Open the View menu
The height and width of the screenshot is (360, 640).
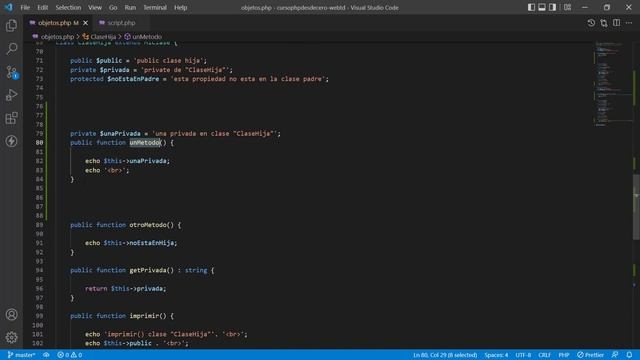95,7
